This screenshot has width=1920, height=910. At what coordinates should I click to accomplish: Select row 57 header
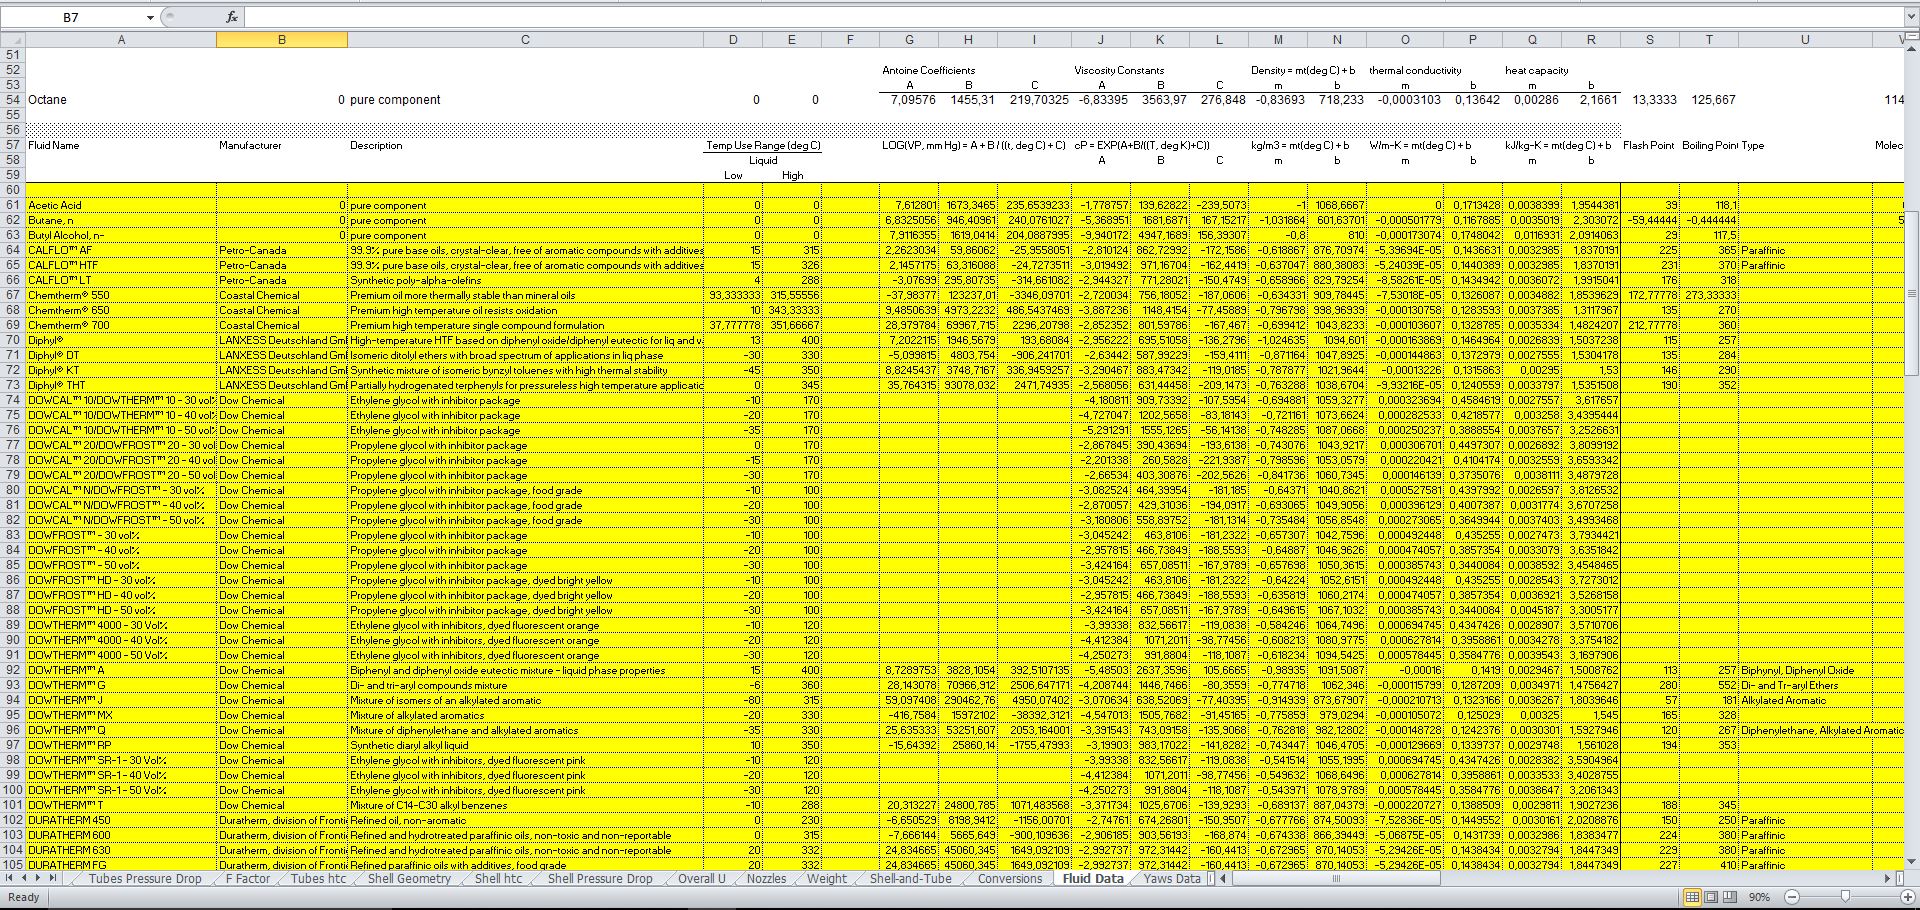coord(12,145)
